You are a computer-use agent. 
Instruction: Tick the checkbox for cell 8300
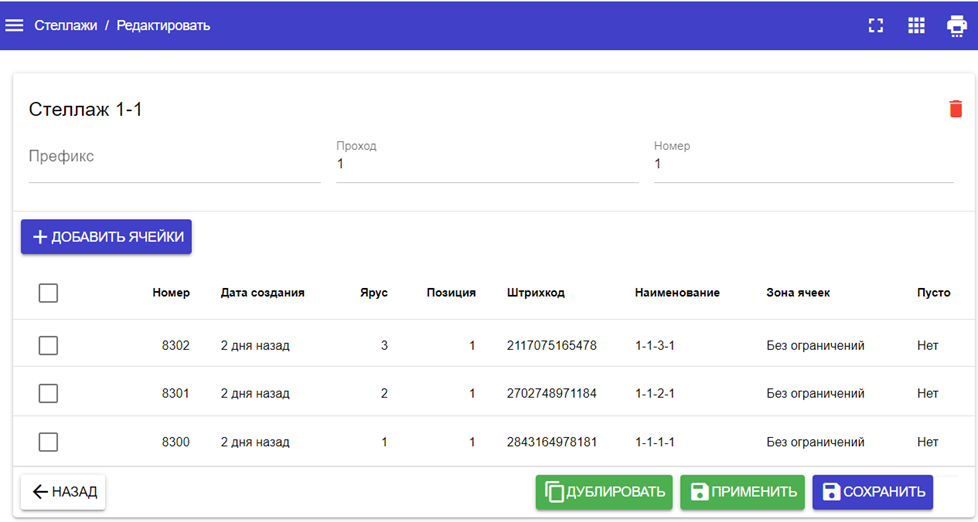pos(48,442)
